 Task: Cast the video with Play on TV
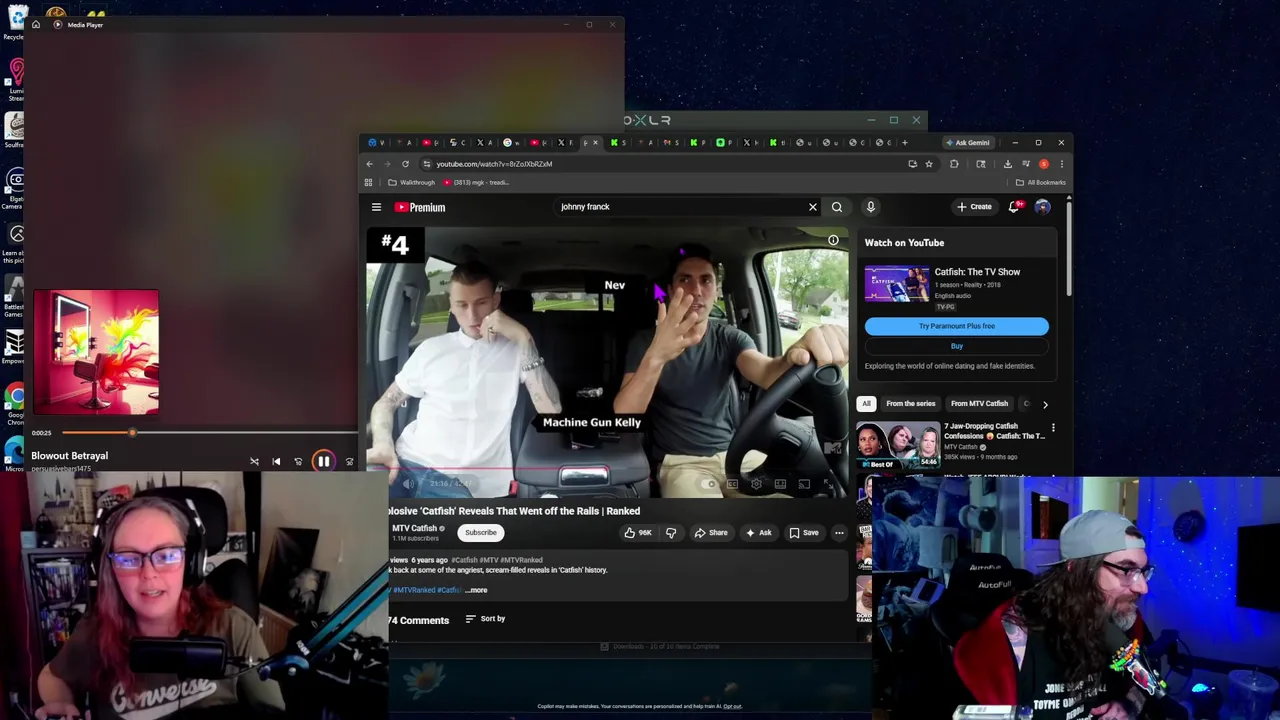(x=804, y=484)
